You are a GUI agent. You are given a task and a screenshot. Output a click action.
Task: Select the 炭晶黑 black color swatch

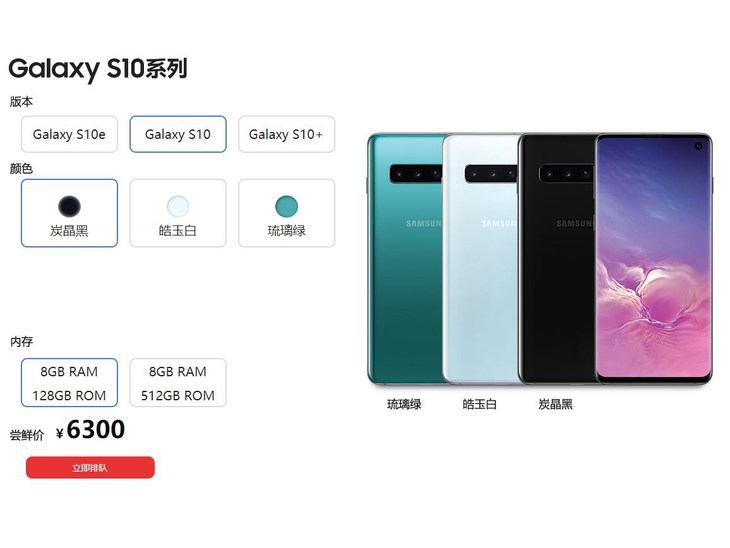[69, 213]
